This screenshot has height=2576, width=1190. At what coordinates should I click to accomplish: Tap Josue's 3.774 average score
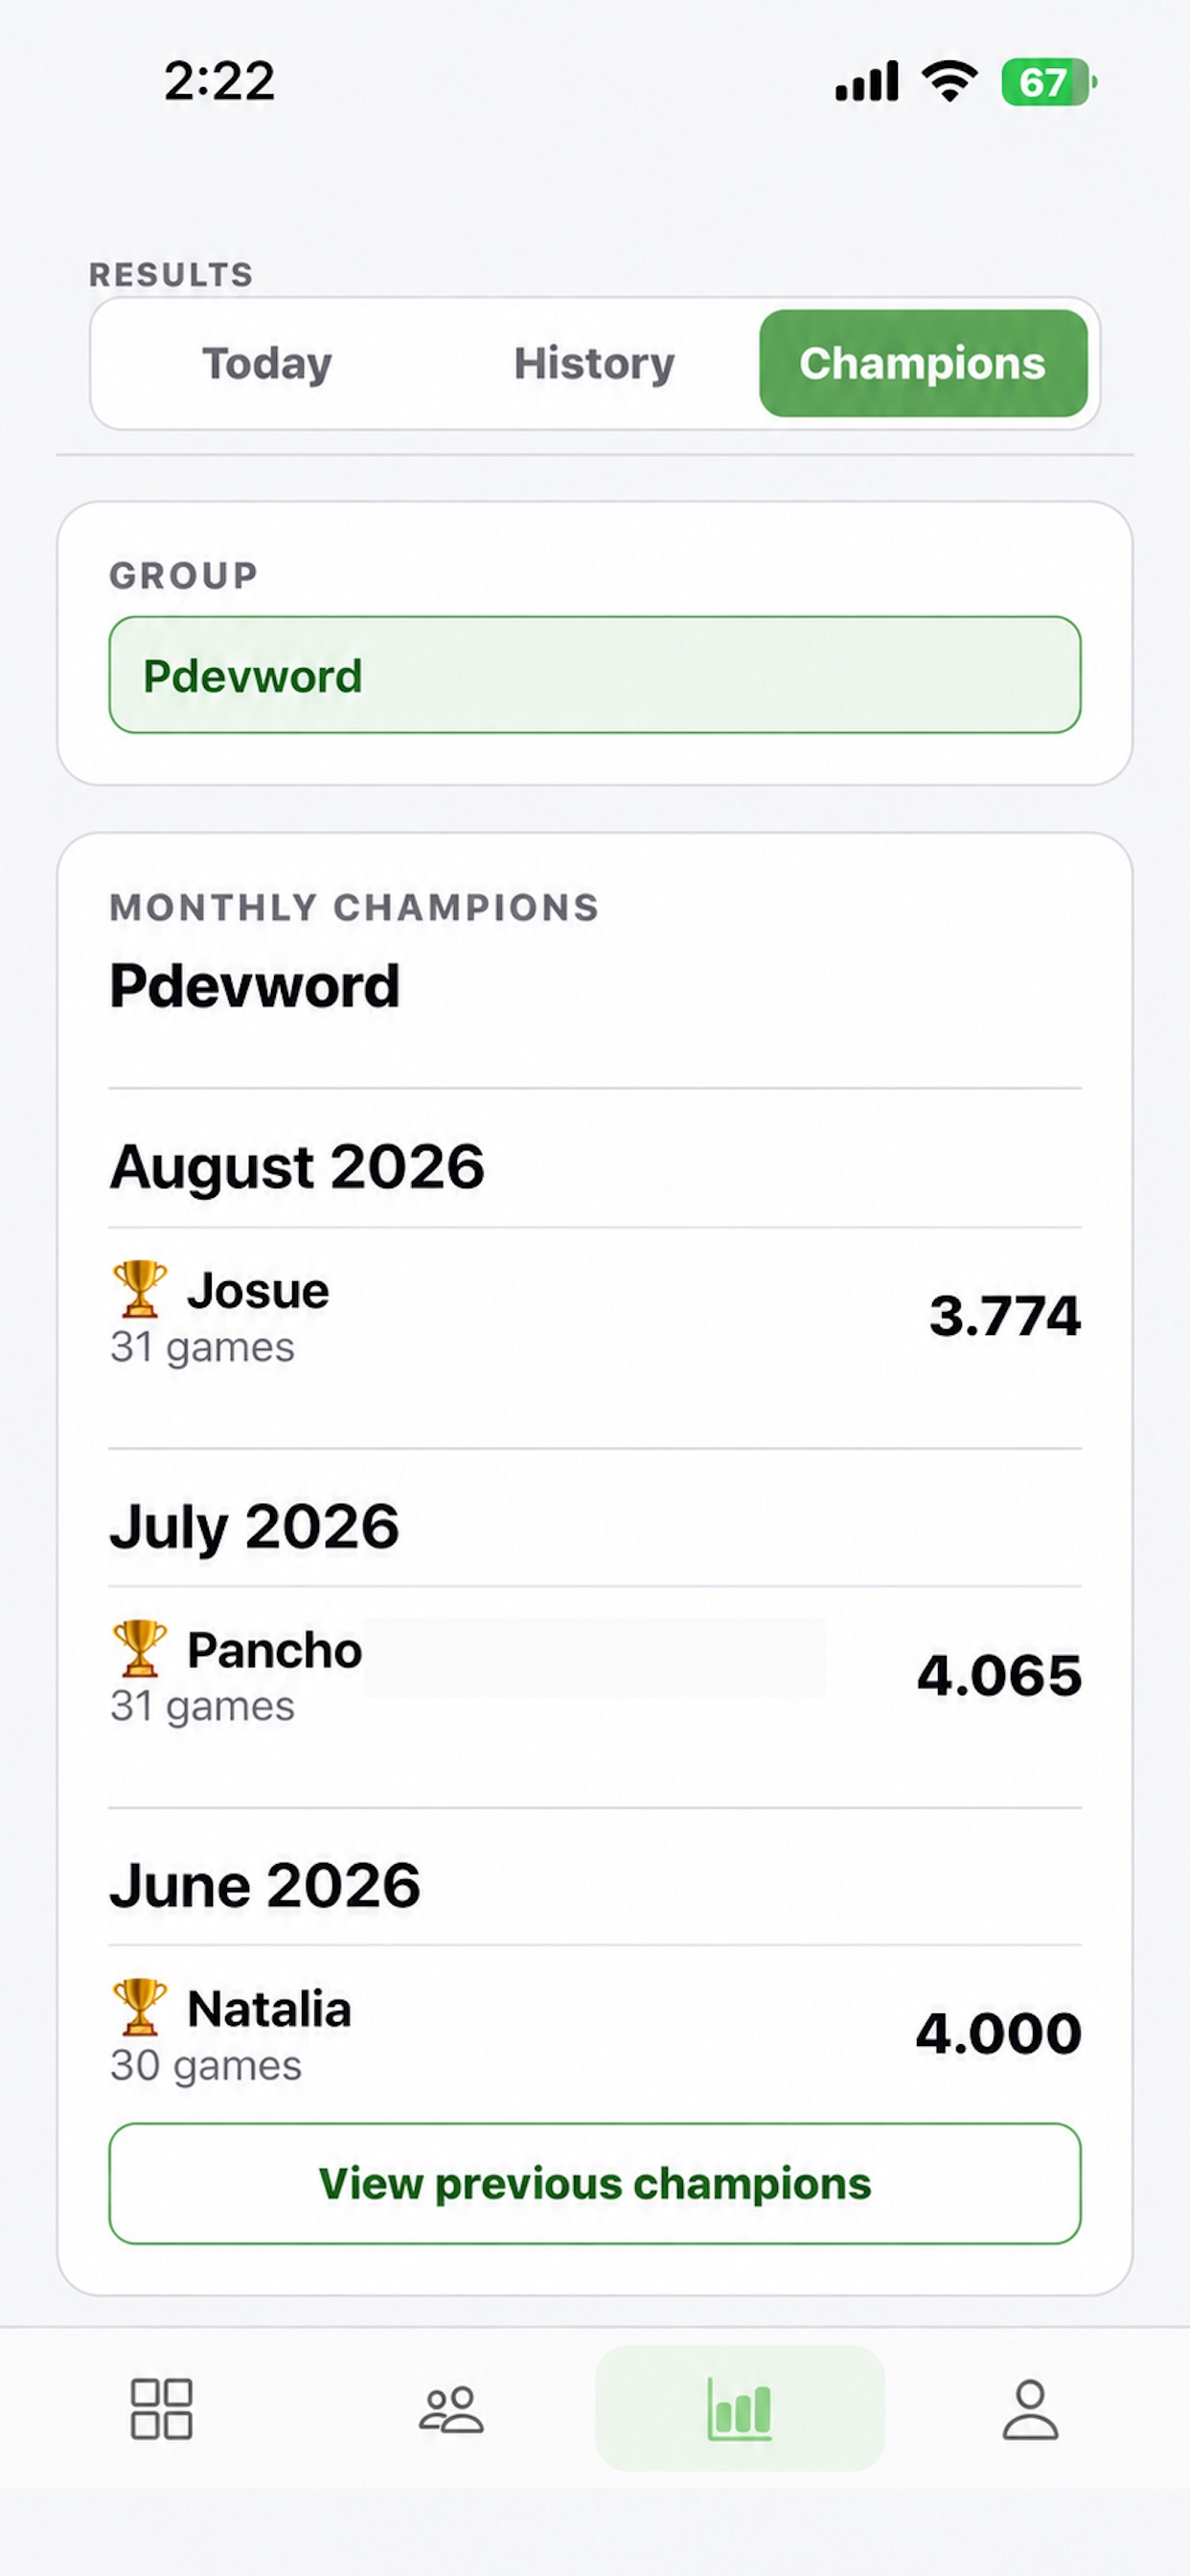[1004, 1315]
